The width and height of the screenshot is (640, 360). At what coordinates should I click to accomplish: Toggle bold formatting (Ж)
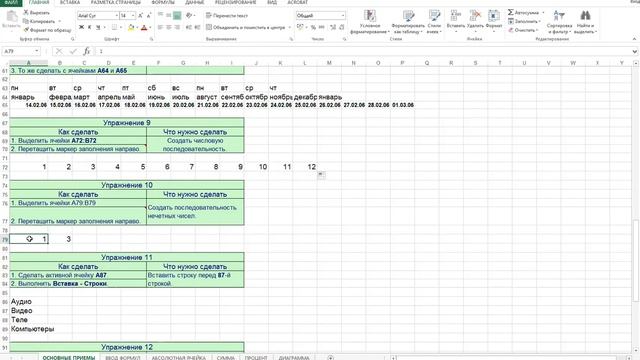[x=81, y=27]
